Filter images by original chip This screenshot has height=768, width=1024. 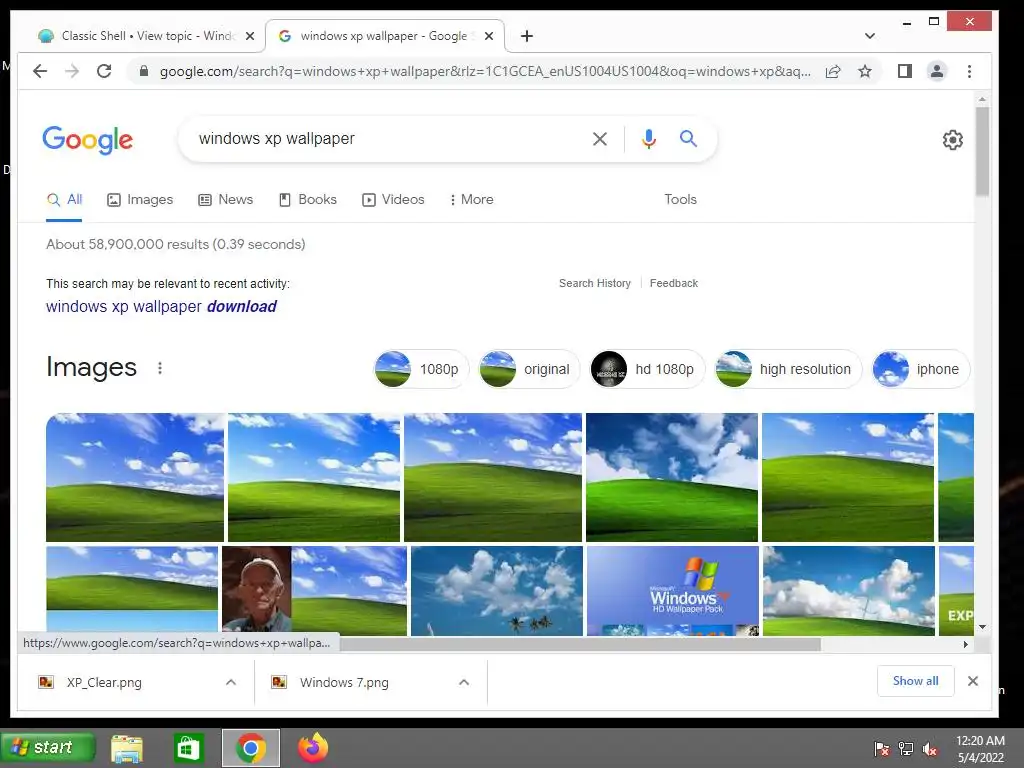[x=529, y=369]
